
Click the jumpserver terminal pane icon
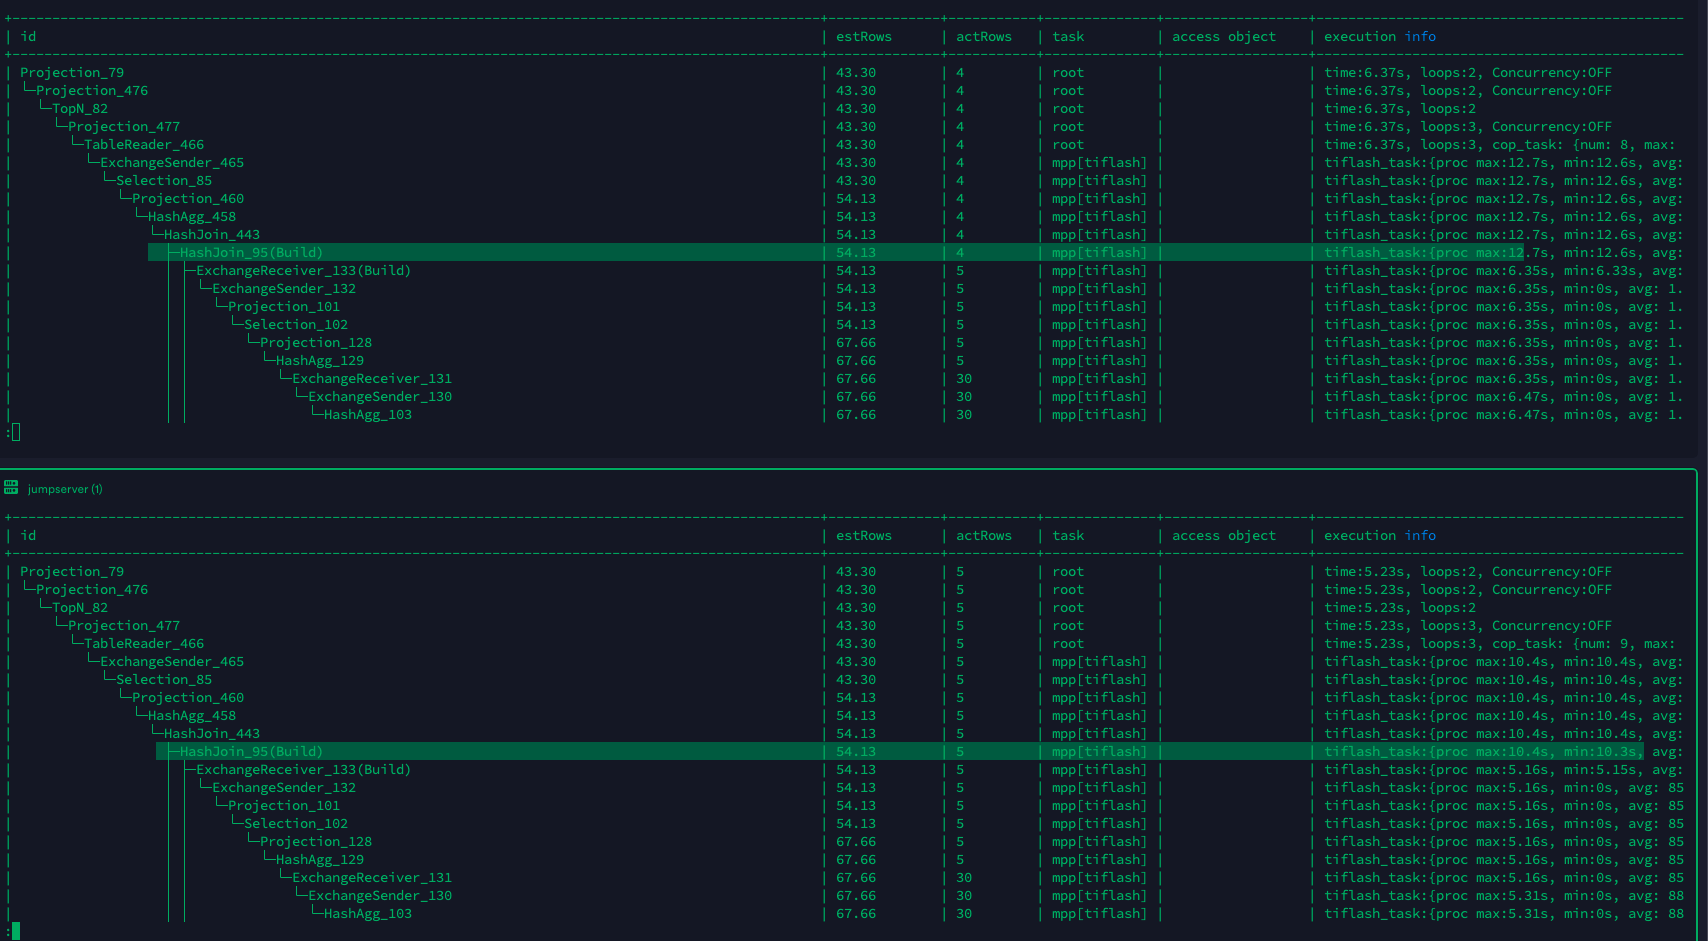[x=11, y=488]
